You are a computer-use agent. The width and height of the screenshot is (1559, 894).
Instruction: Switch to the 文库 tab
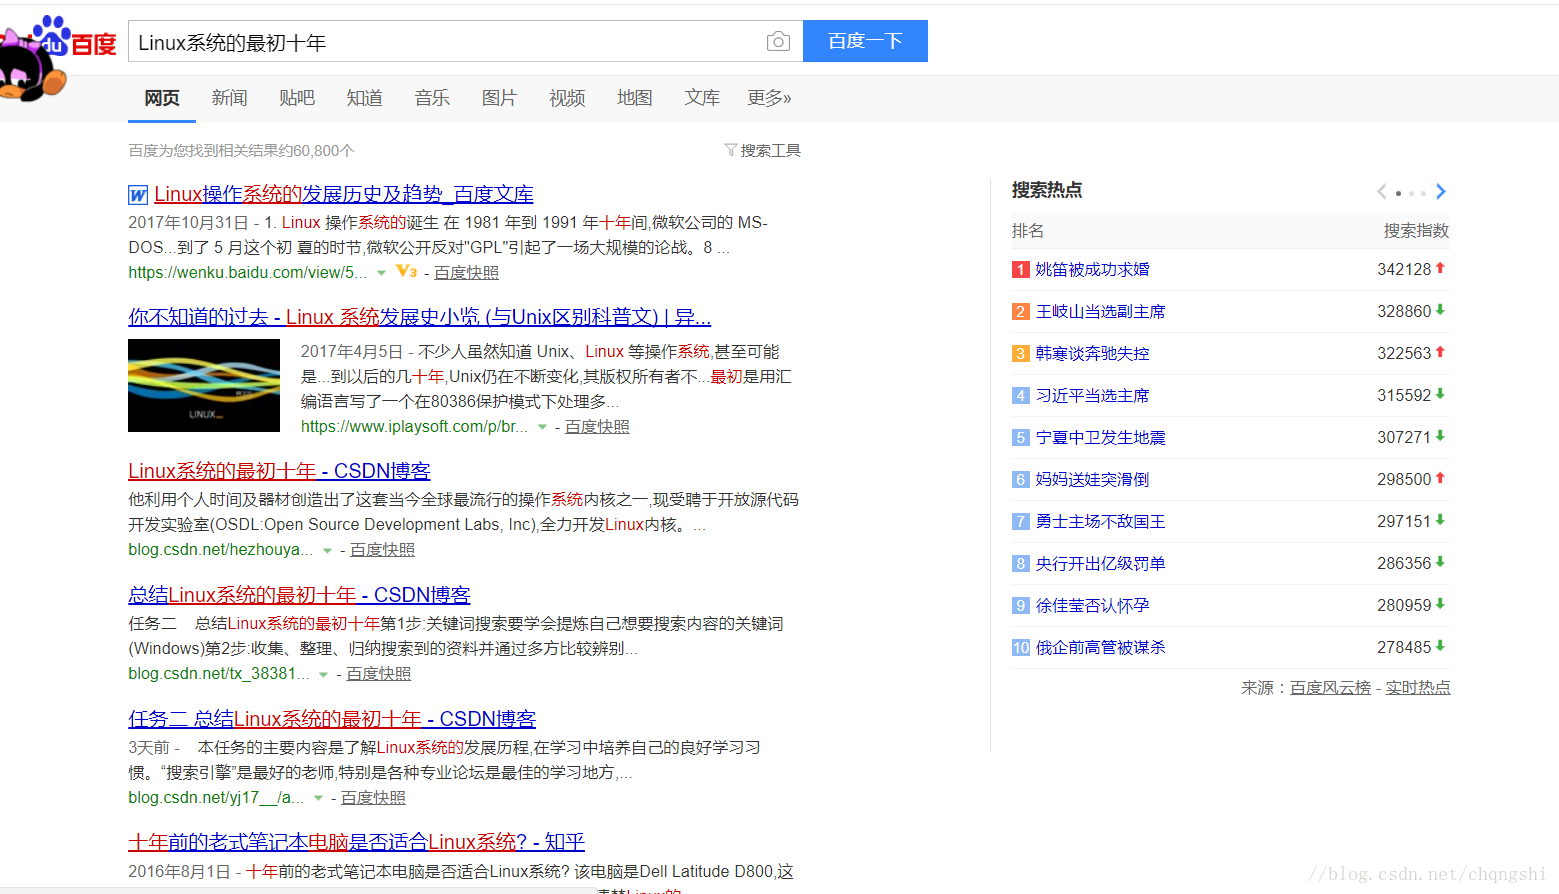coord(702,98)
